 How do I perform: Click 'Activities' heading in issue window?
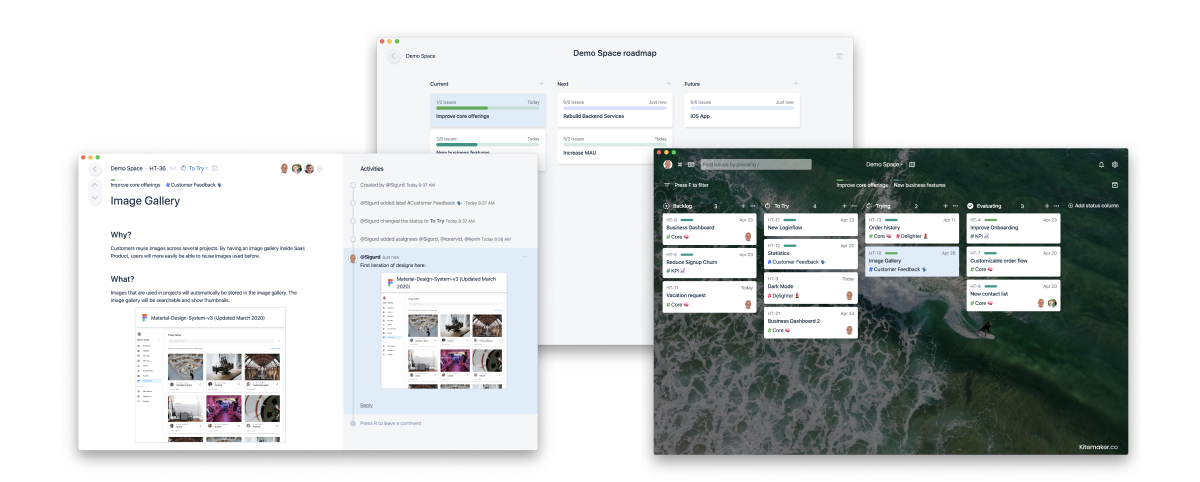[372, 169]
